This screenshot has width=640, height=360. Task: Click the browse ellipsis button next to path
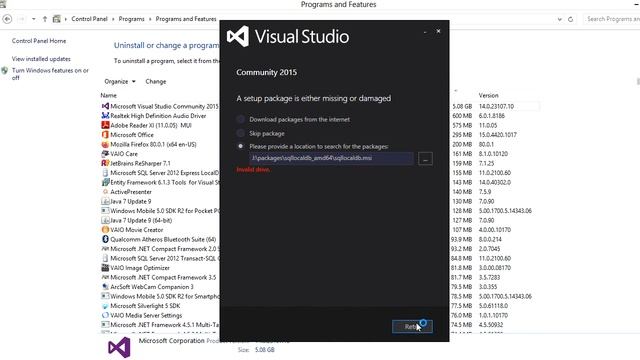(x=425, y=158)
